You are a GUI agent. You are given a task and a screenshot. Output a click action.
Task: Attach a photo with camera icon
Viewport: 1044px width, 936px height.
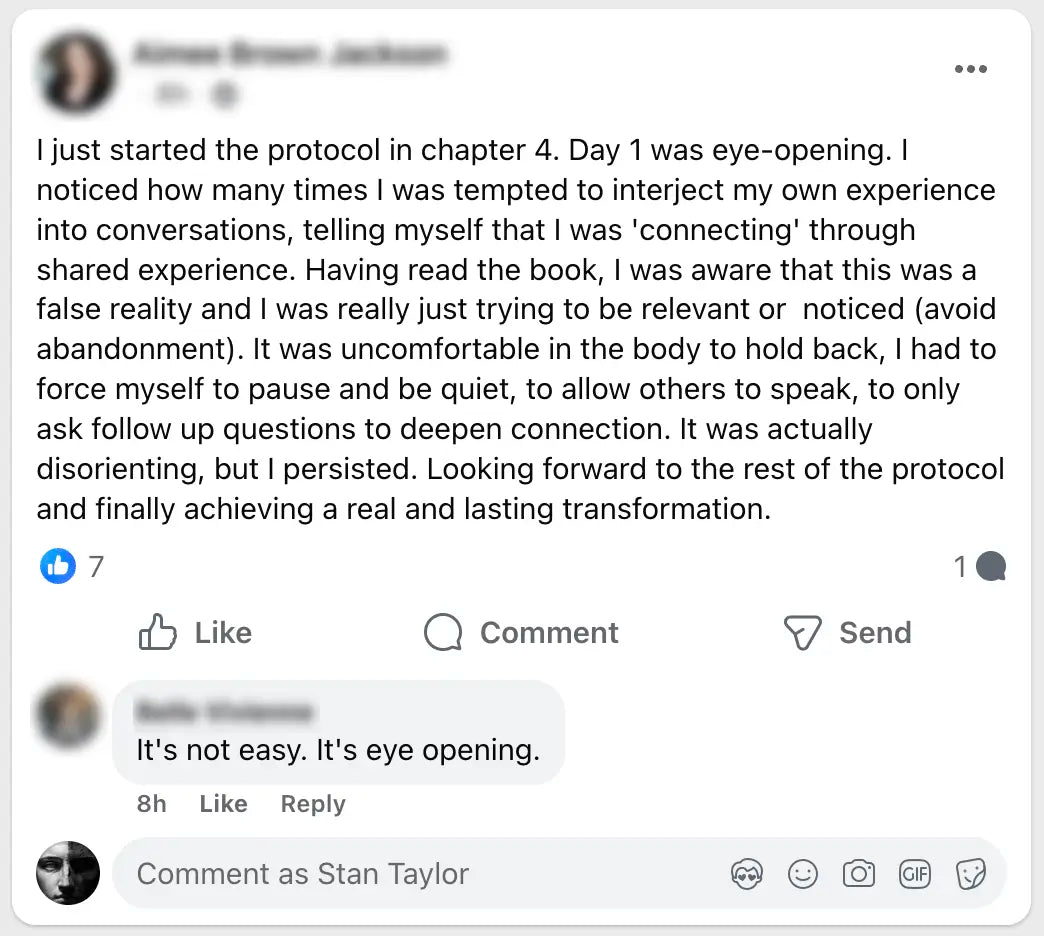tap(858, 875)
